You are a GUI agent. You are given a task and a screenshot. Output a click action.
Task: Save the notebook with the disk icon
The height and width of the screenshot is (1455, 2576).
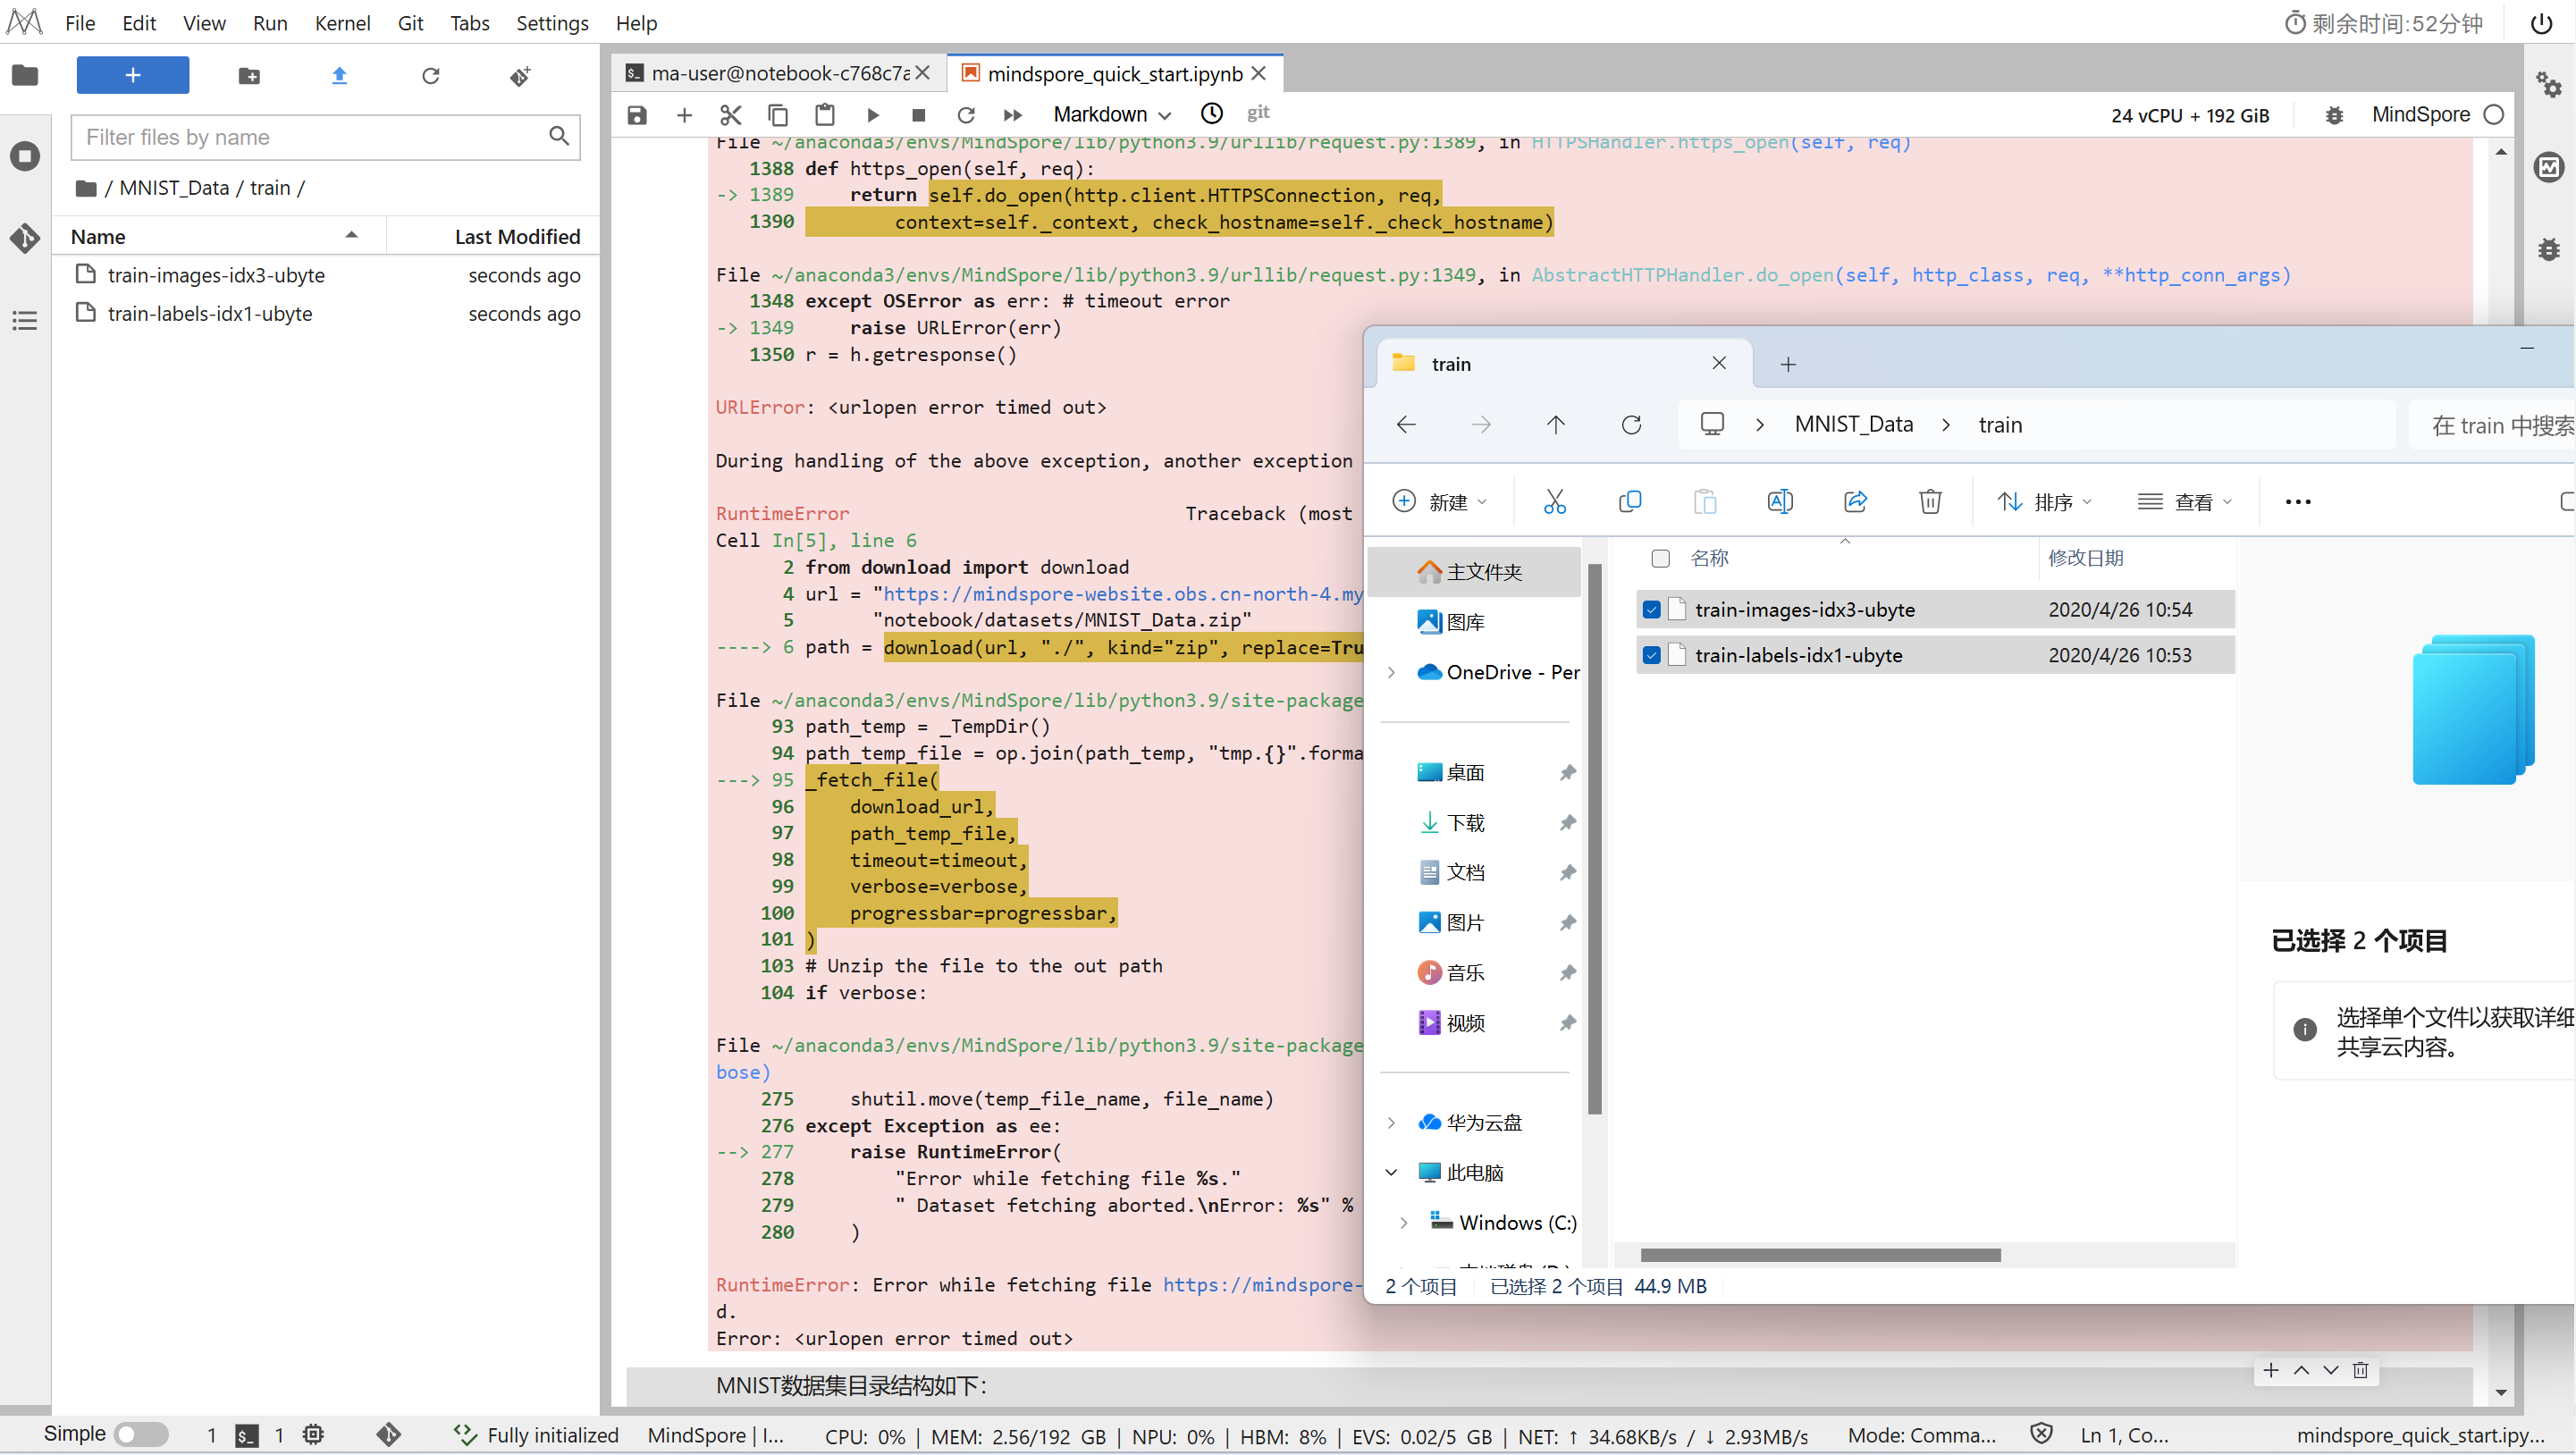[x=637, y=115]
